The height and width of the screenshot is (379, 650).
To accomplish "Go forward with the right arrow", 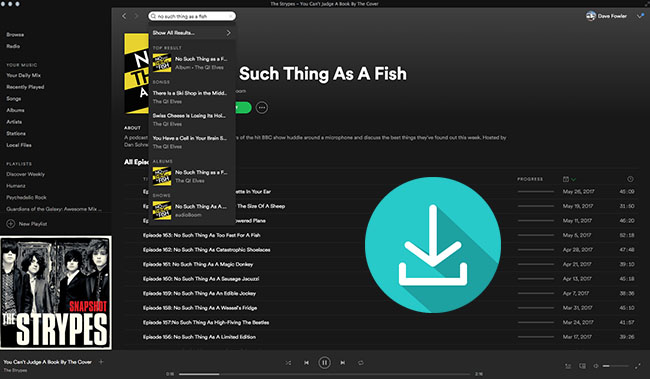I will click(x=136, y=16).
